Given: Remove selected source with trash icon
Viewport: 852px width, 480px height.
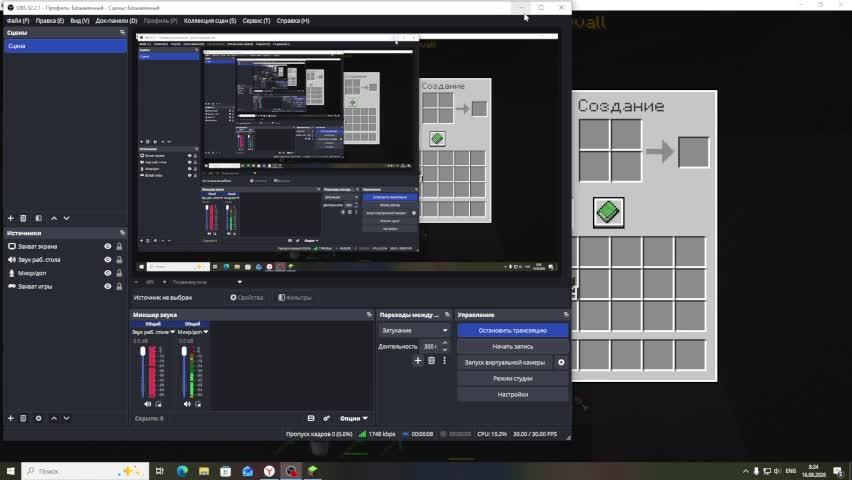Looking at the screenshot, I should pos(23,418).
